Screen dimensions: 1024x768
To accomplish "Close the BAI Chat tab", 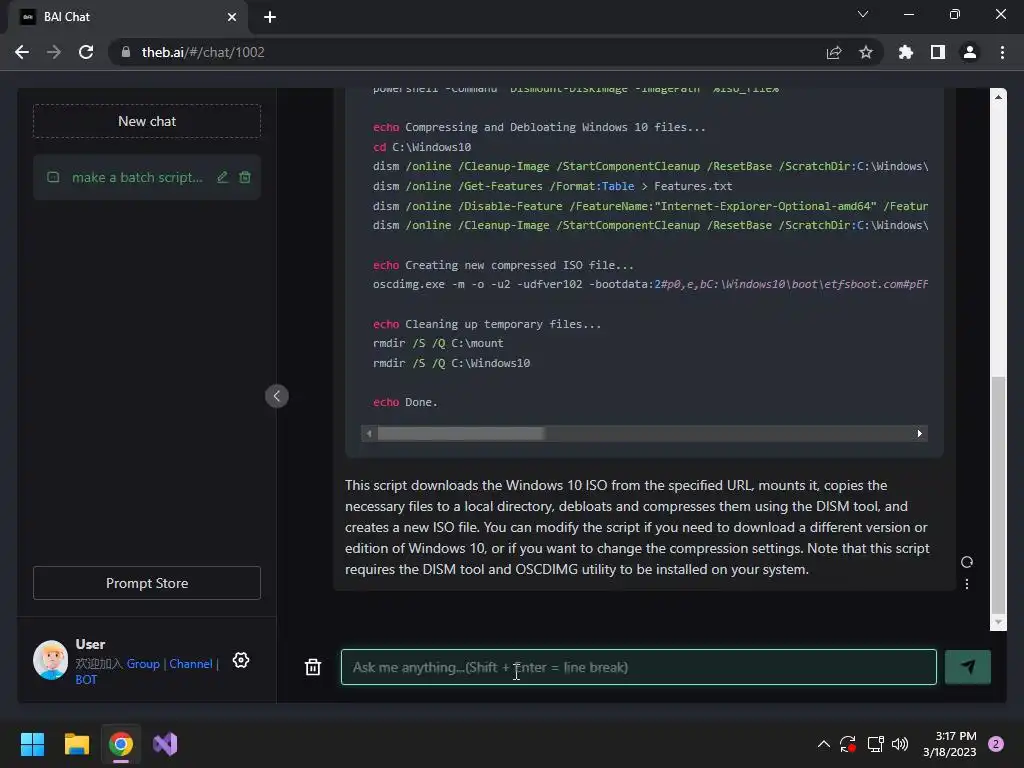I will (232, 17).
